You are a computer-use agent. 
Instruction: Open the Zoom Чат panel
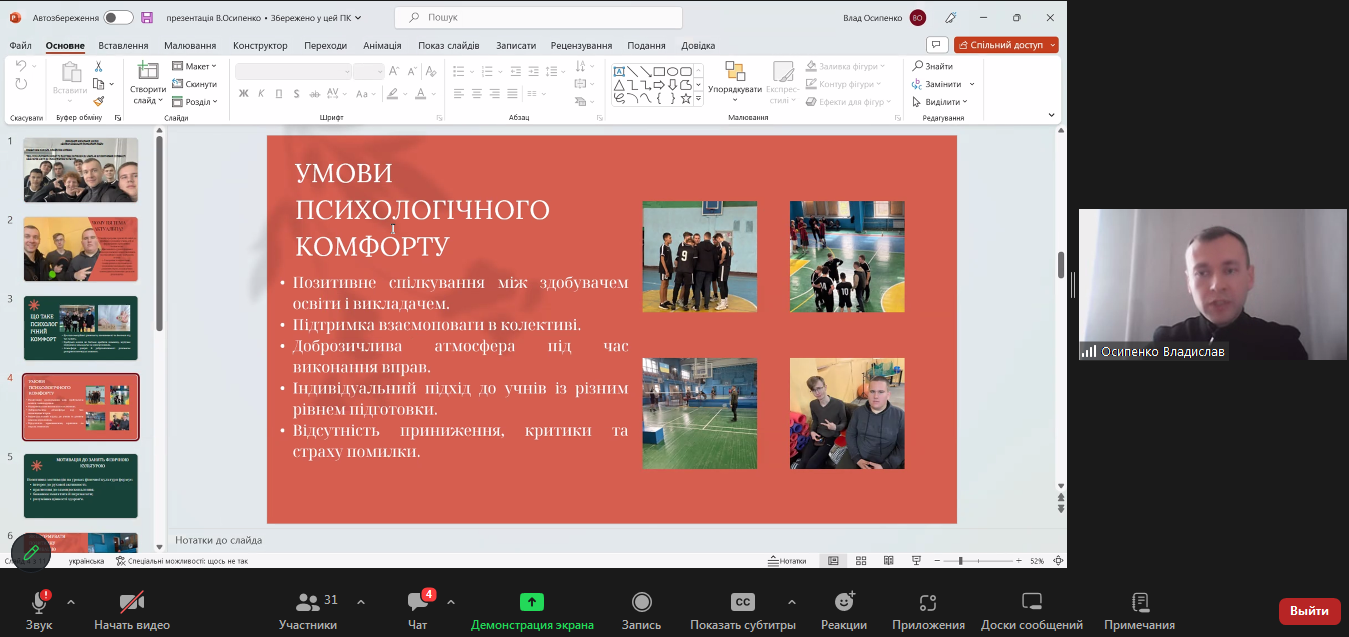point(417,603)
